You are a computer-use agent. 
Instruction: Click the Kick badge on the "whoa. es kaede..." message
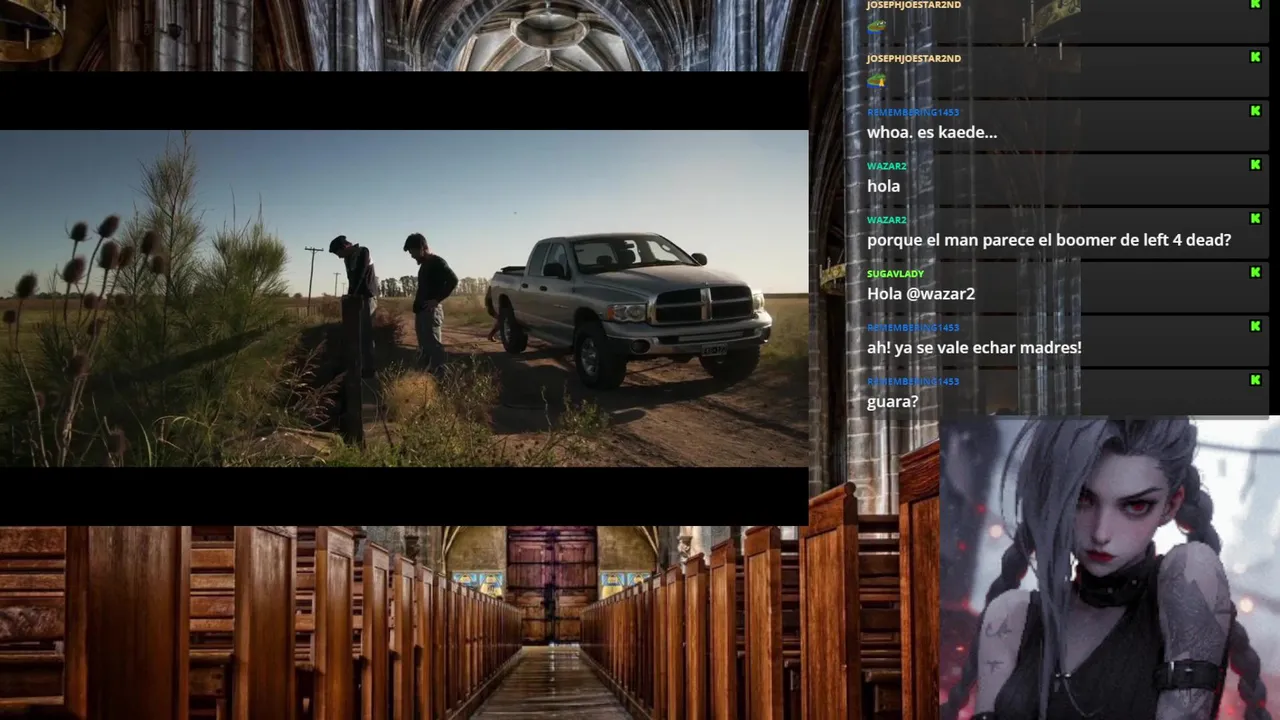[x=1255, y=111]
